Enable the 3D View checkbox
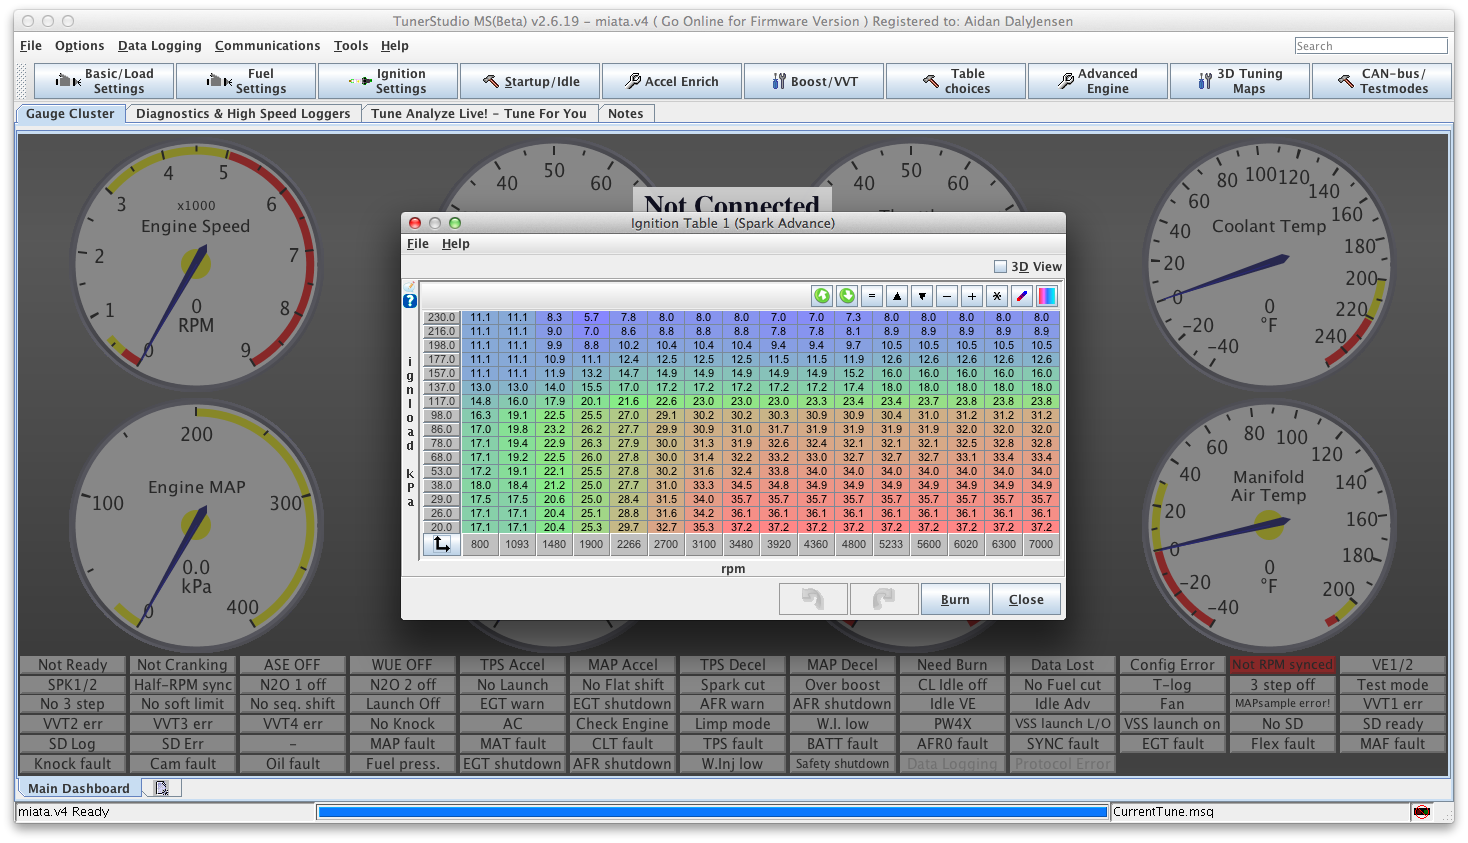Screen dimensions: 1468x843 1000,267
